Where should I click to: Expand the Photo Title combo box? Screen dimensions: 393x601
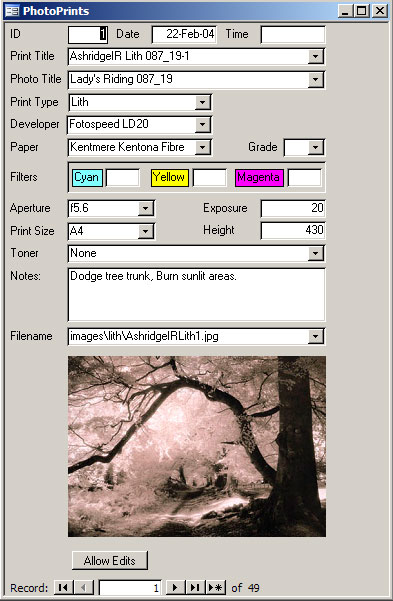pos(315,79)
